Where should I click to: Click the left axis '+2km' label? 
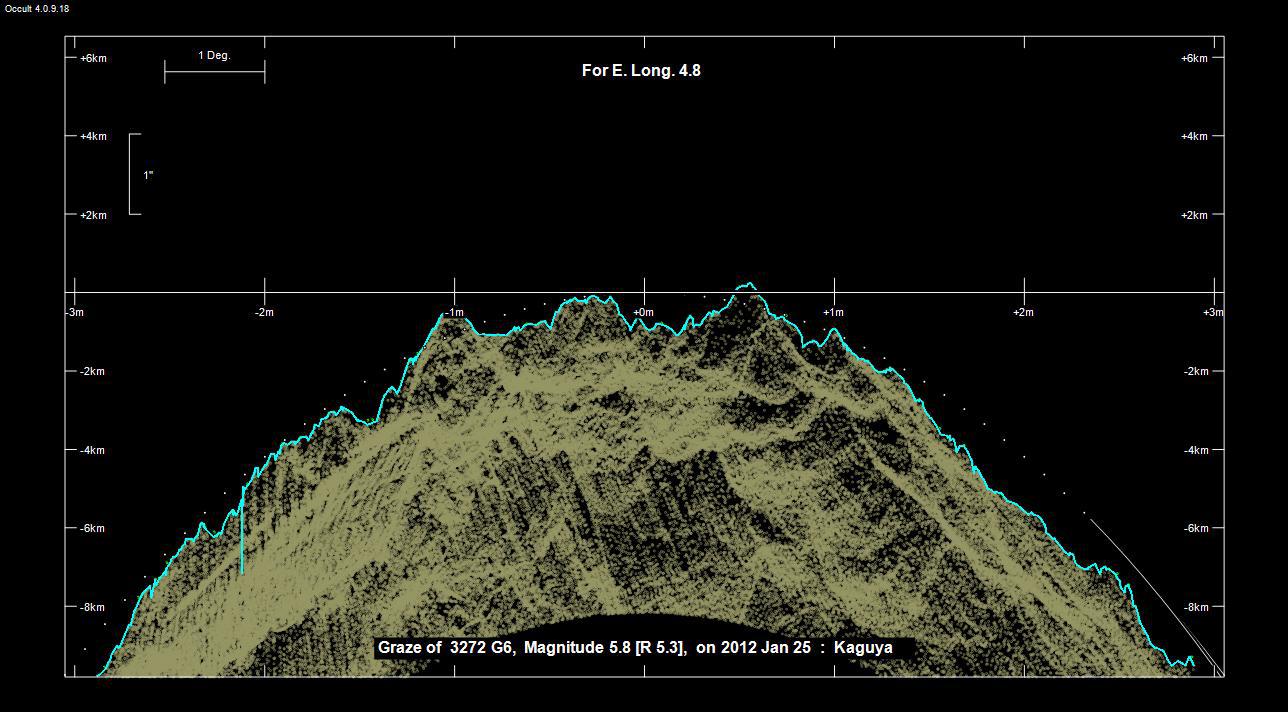coord(93,215)
